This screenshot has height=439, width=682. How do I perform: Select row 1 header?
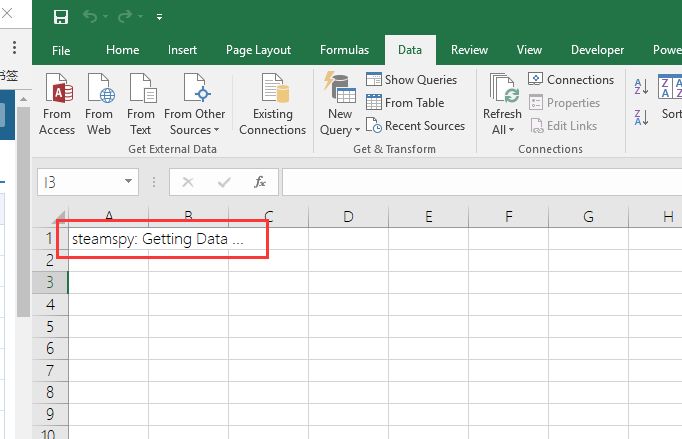pyautogui.click(x=50, y=238)
